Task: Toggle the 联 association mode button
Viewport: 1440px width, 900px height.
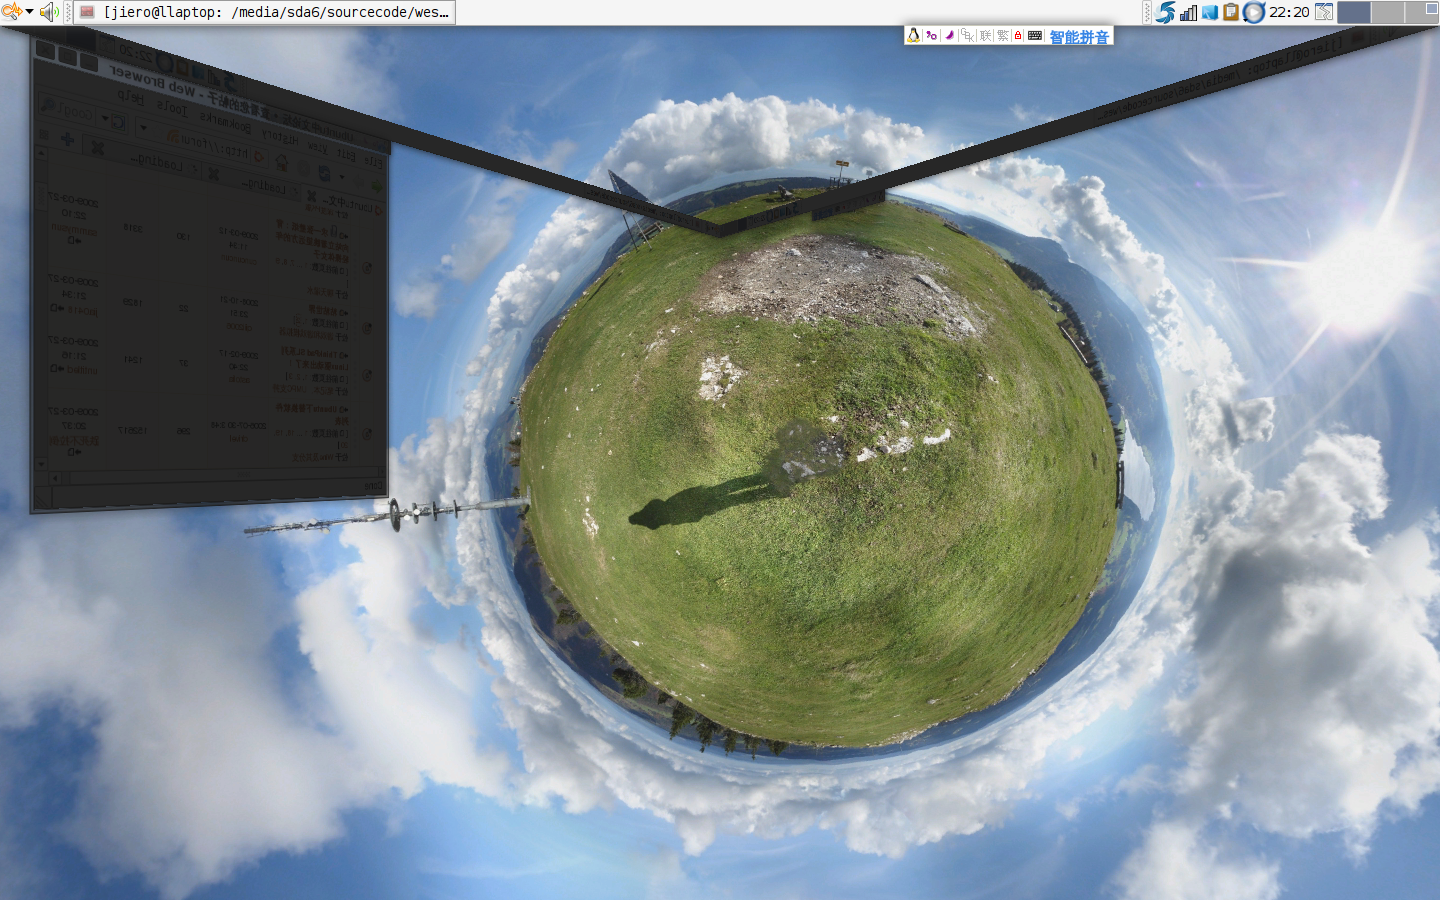Action: point(985,35)
